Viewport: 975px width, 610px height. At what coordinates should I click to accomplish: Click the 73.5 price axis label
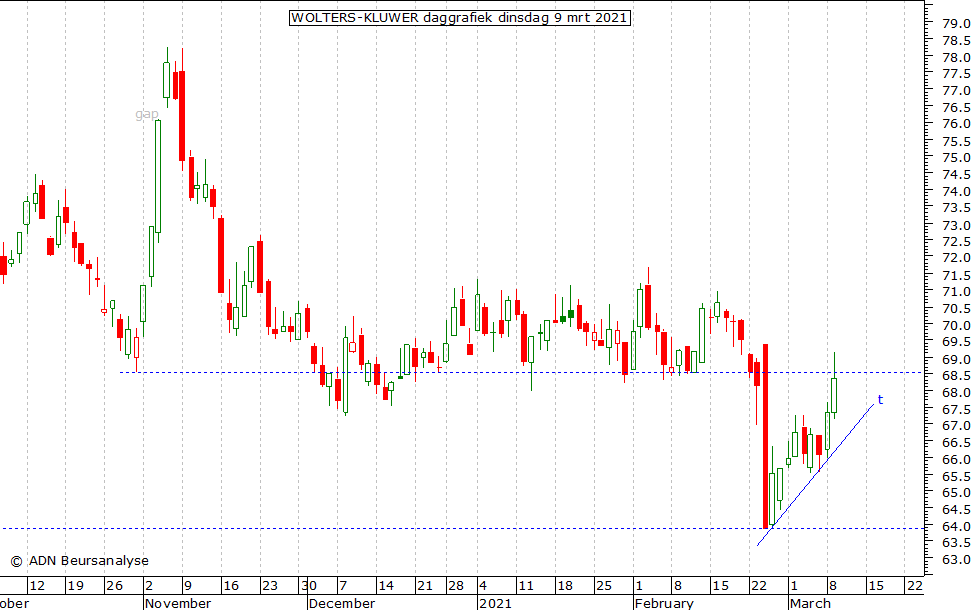[956, 208]
